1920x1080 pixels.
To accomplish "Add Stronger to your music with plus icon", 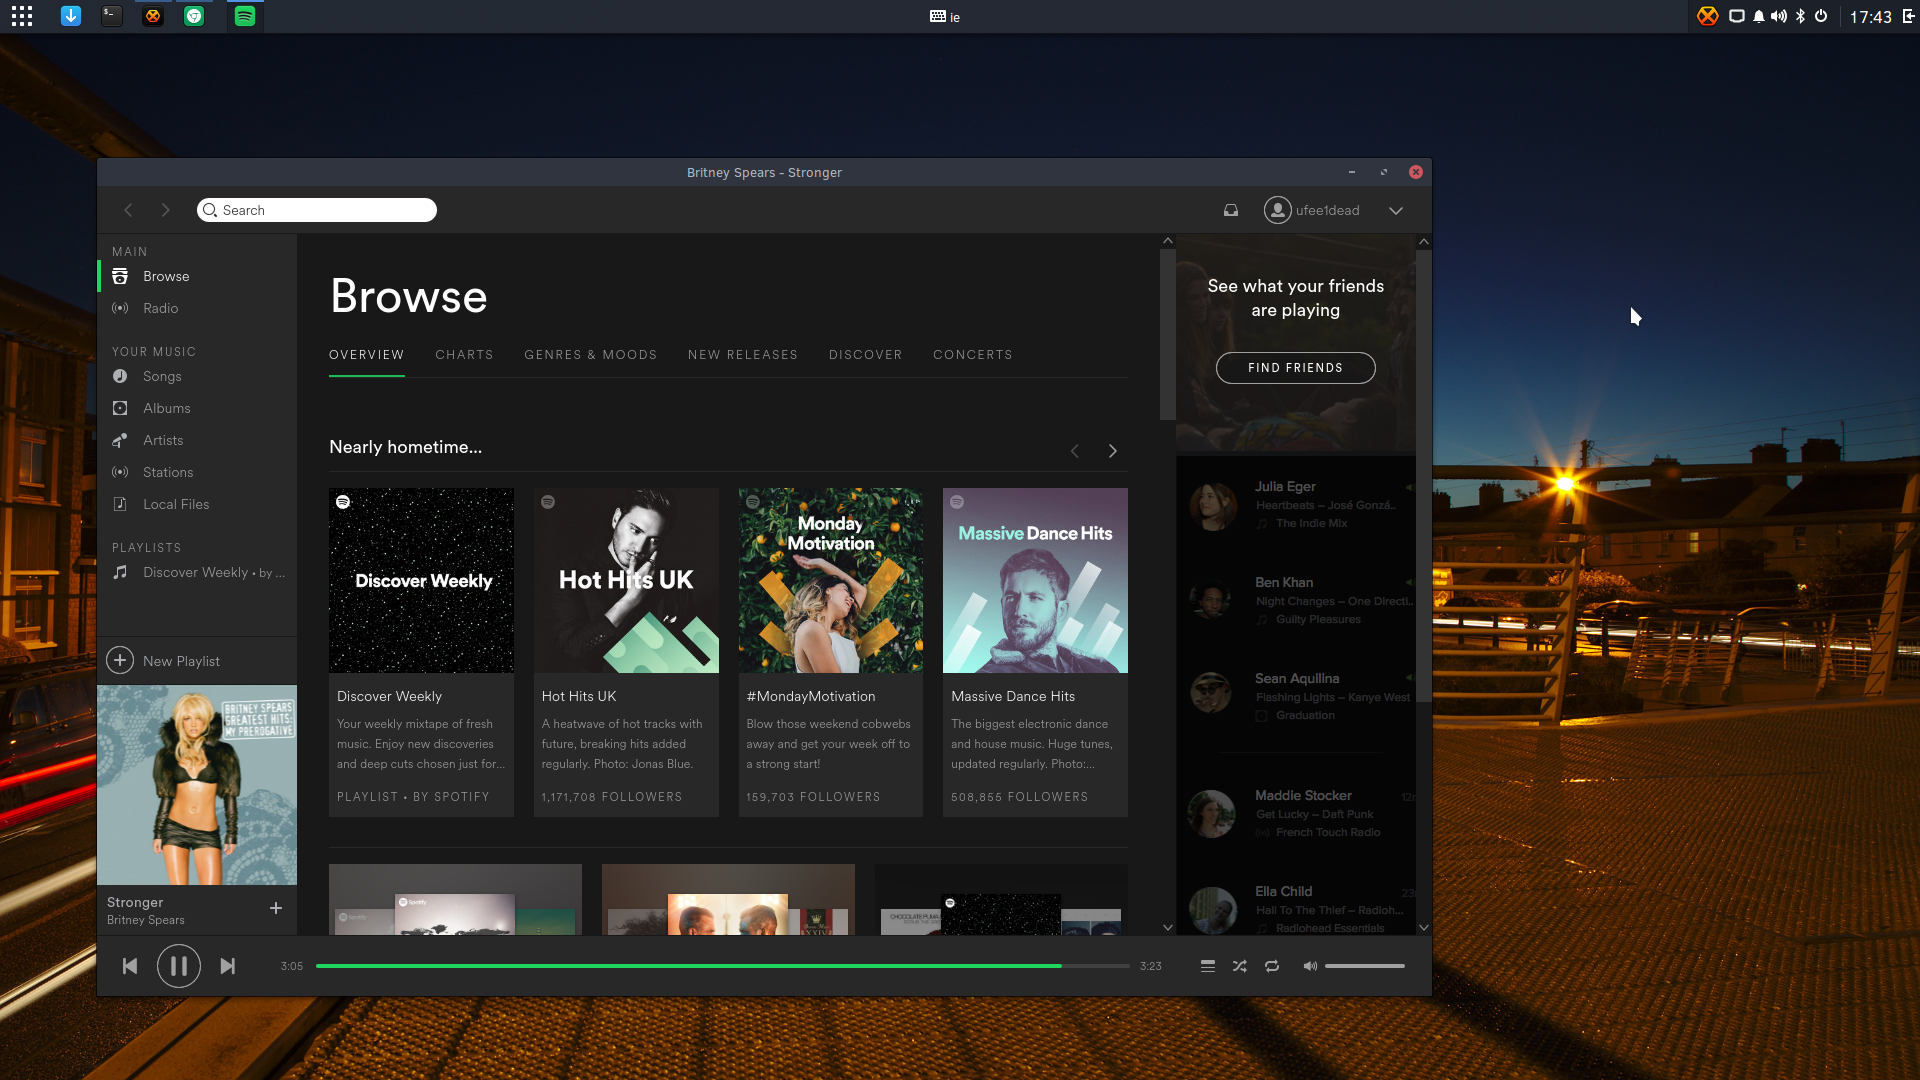I will tap(276, 908).
